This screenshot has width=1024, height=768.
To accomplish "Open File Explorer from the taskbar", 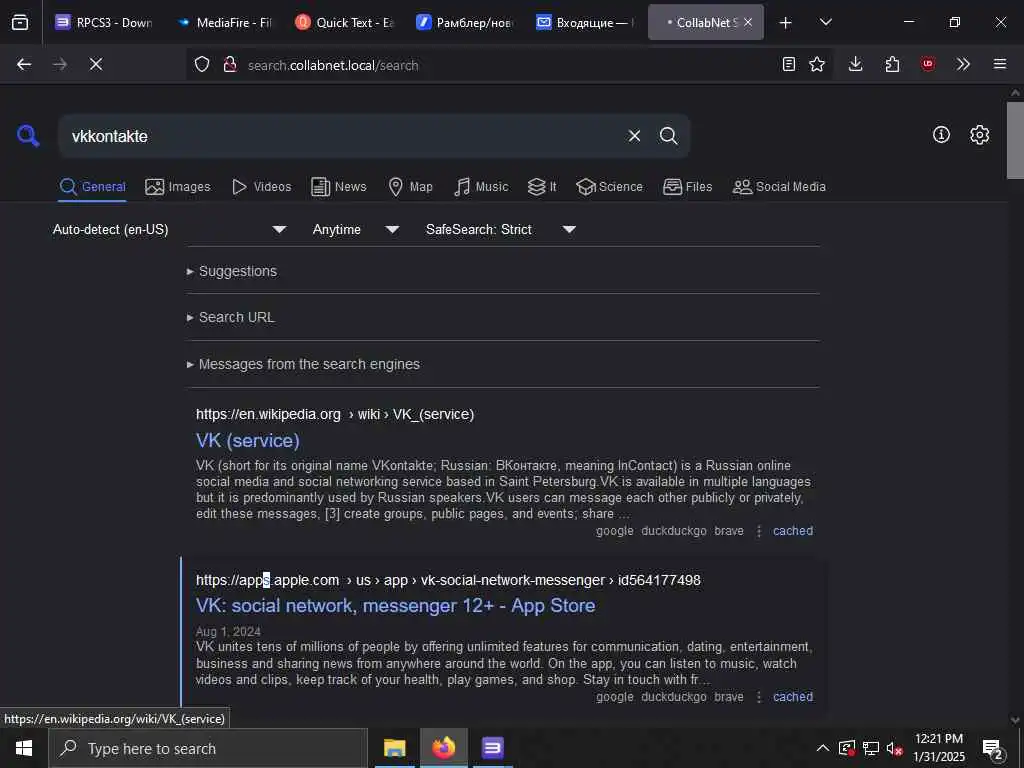I will [394, 748].
